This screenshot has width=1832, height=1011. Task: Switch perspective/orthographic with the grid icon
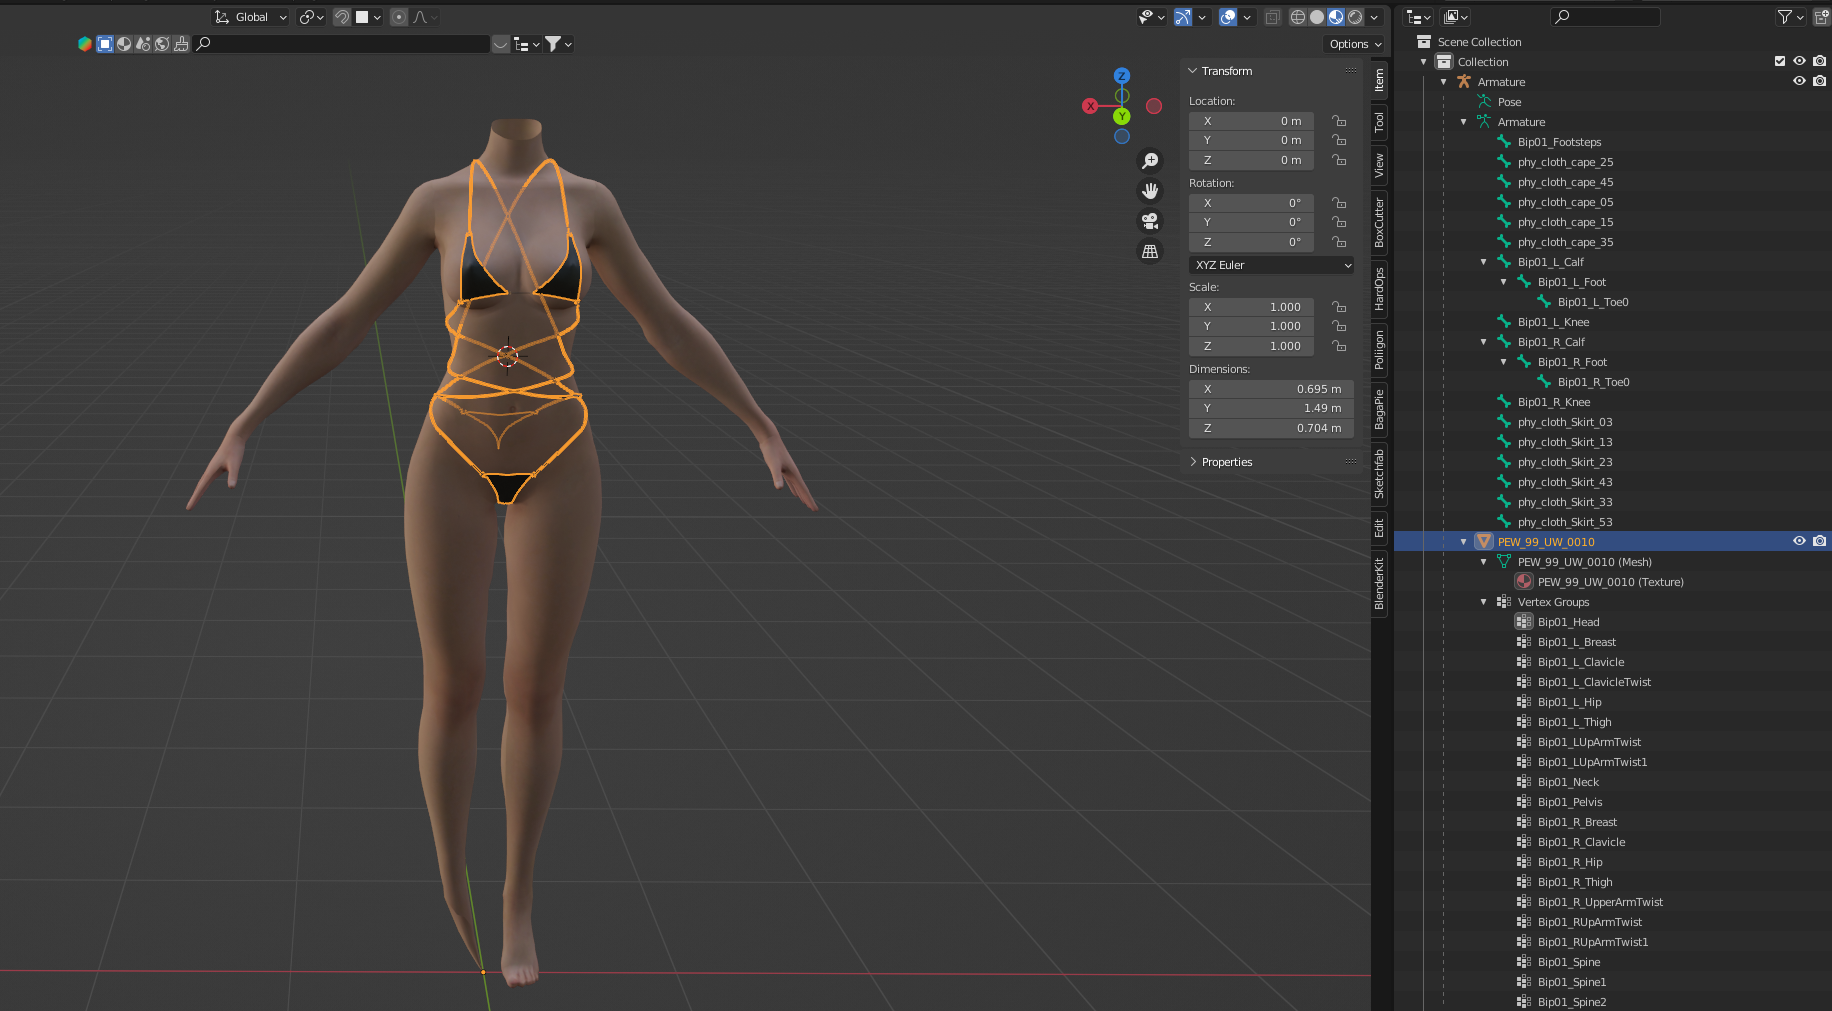point(1150,252)
